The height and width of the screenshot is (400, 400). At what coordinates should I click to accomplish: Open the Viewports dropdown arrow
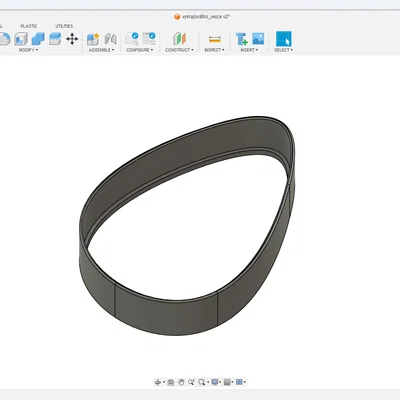tap(245, 382)
